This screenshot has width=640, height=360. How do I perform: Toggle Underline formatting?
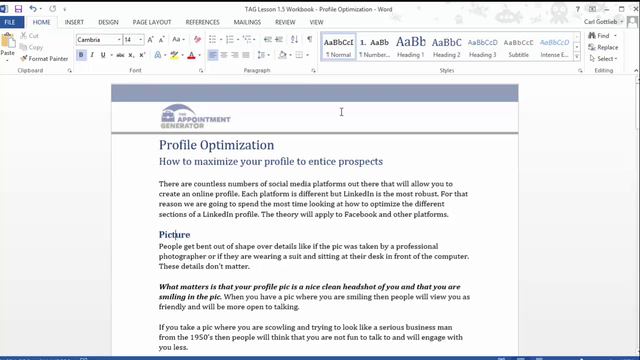103,55
